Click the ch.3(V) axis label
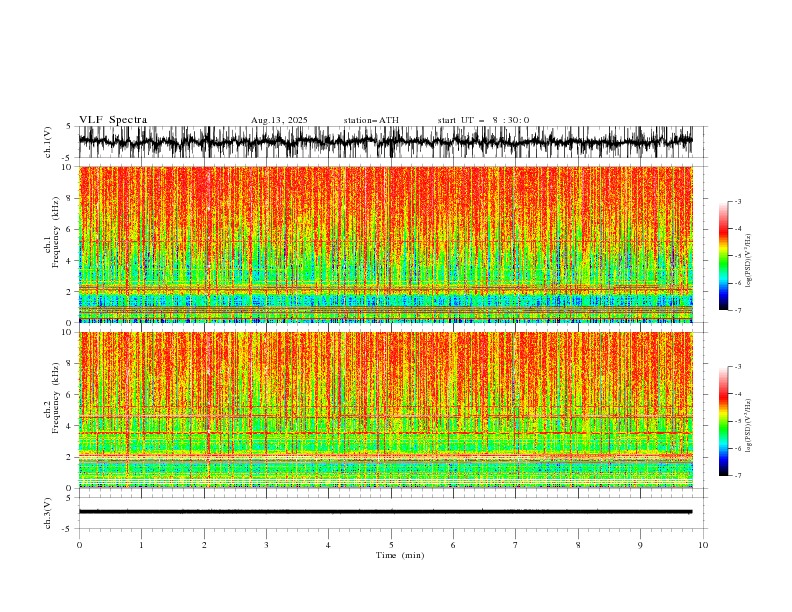792x612 pixels. pos(48,513)
